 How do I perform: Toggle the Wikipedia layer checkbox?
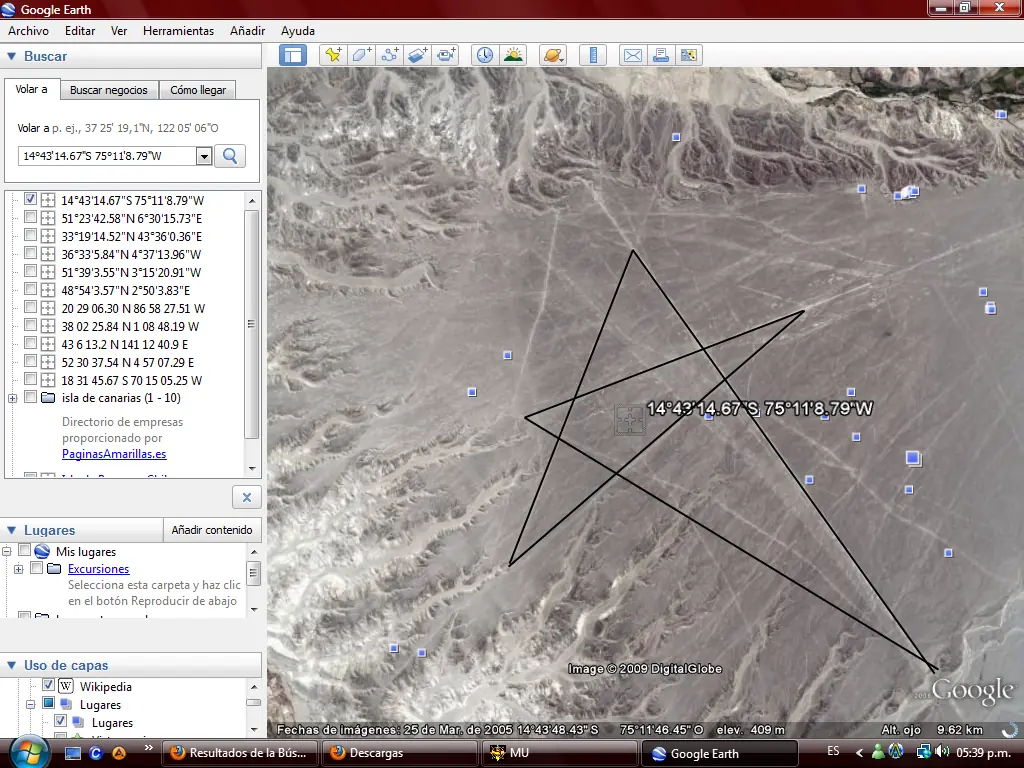[48, 685]
